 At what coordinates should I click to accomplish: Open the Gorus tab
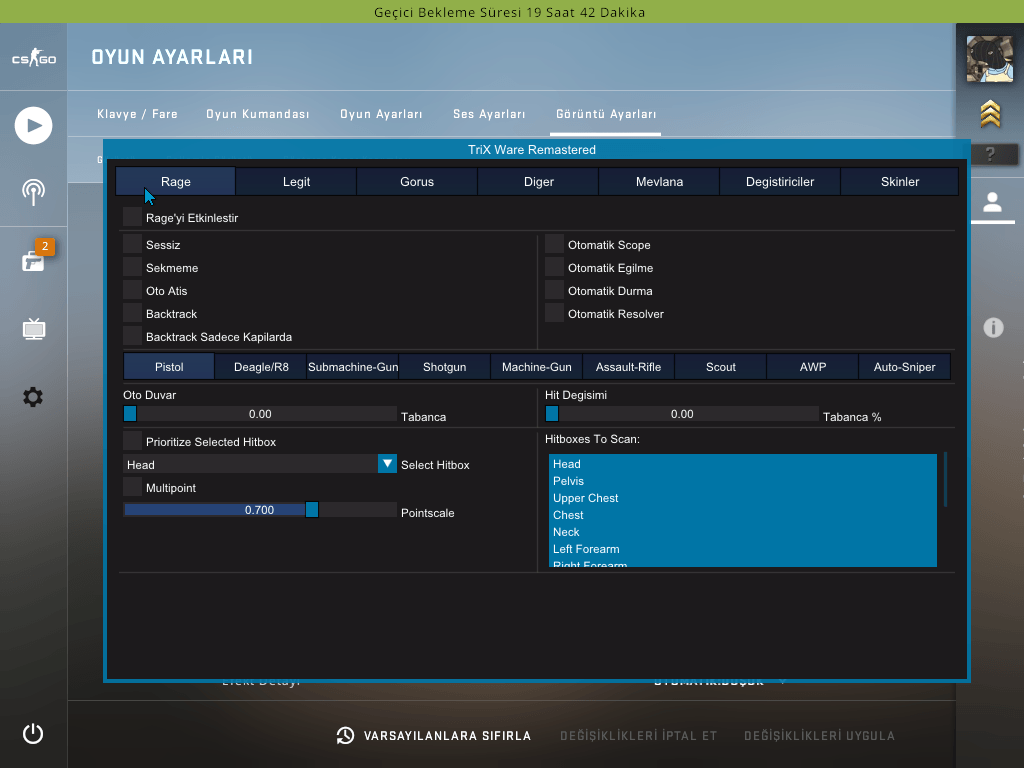[417, 182]
